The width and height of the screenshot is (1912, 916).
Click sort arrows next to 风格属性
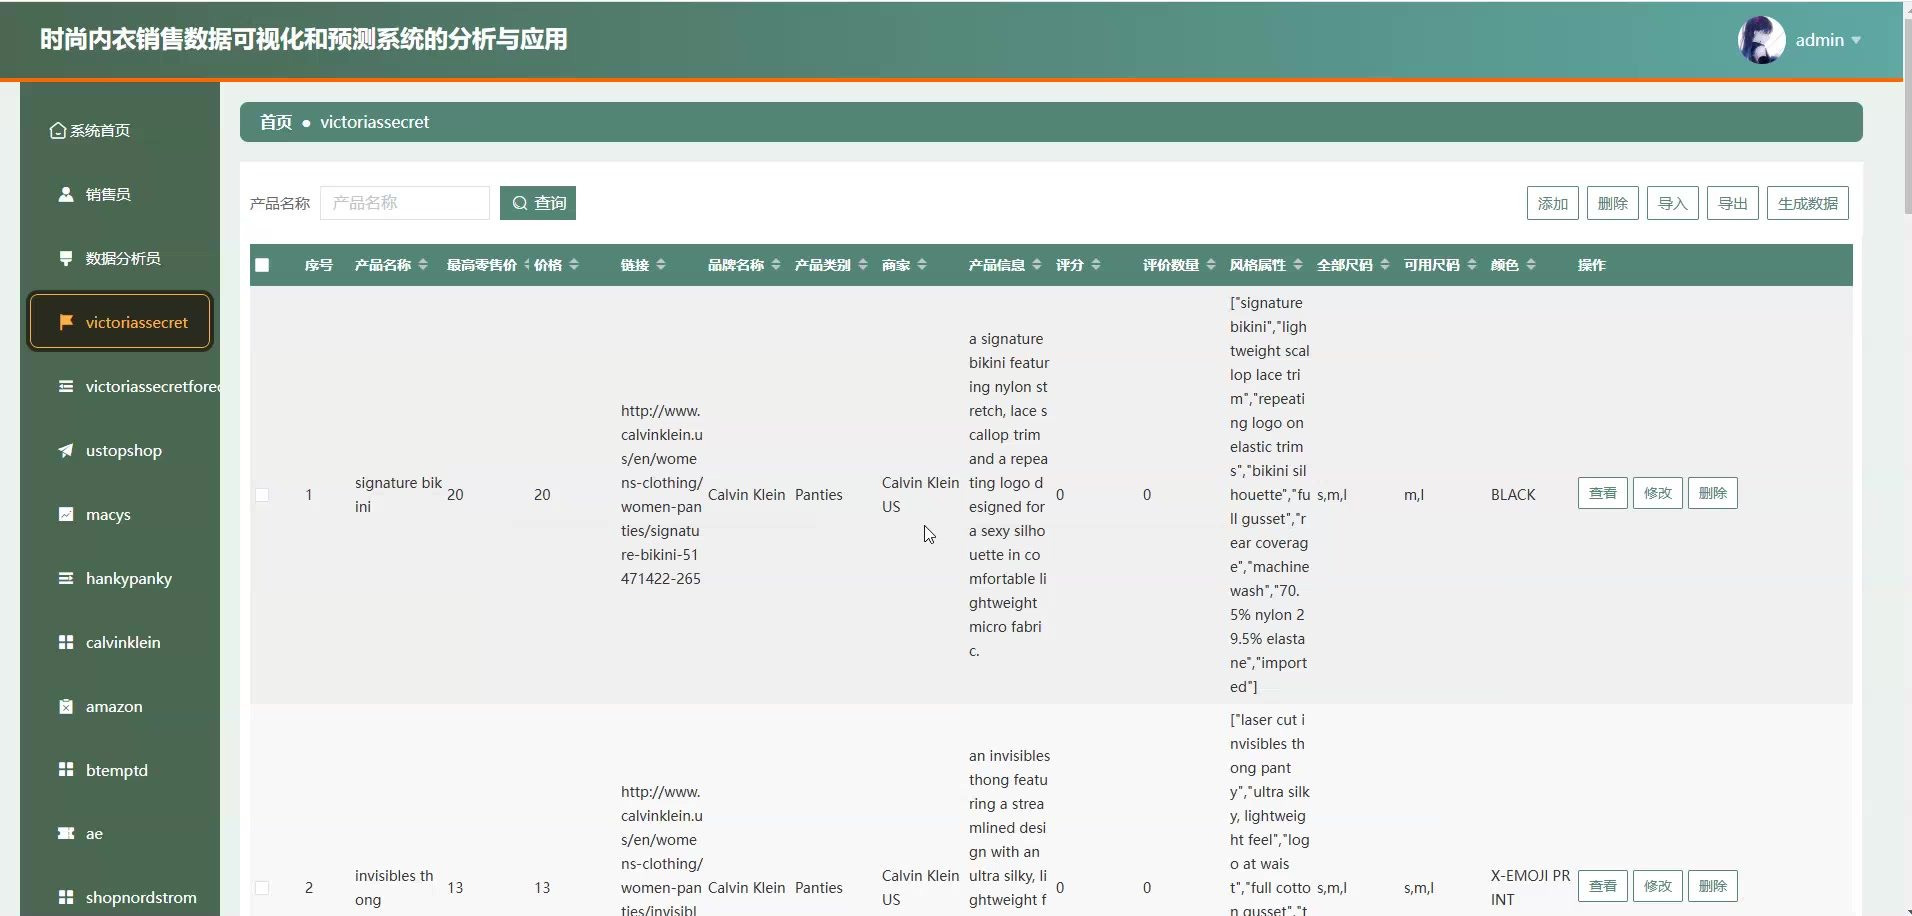1298,265
